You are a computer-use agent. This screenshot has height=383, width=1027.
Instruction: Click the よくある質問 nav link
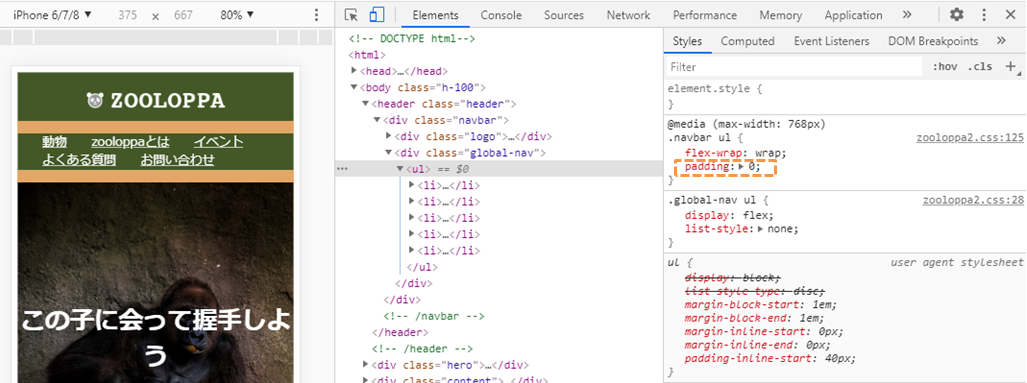(x=79, y=160)
